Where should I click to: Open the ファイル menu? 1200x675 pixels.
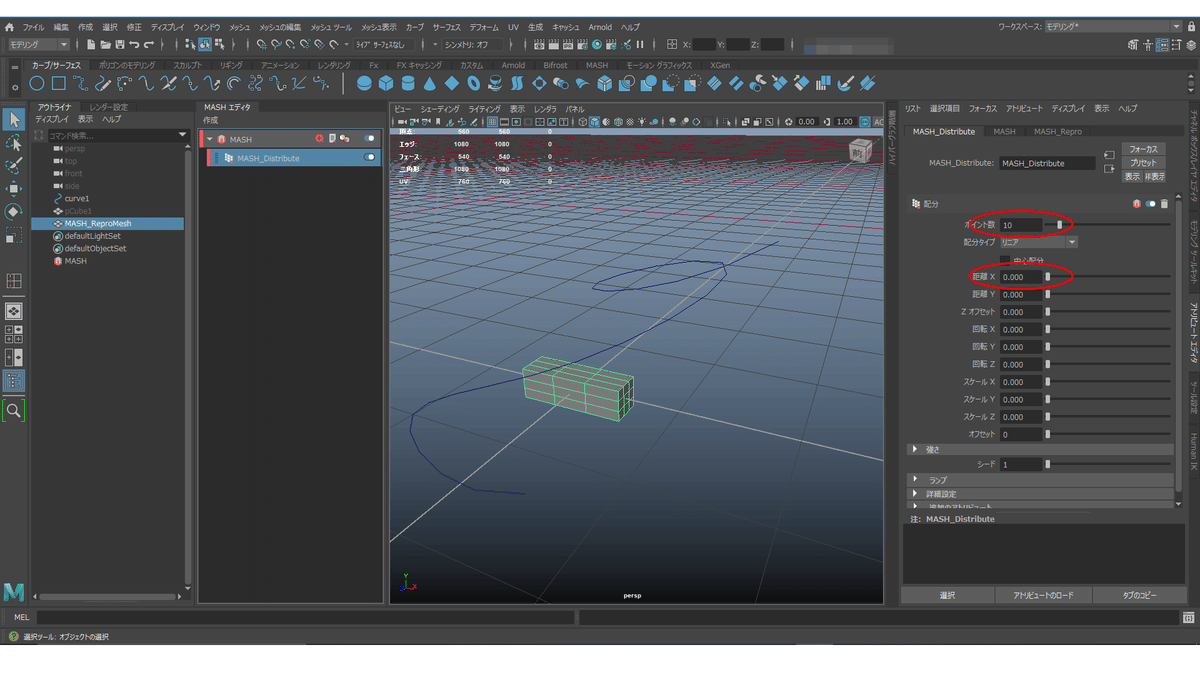click(x=34, y=27)
